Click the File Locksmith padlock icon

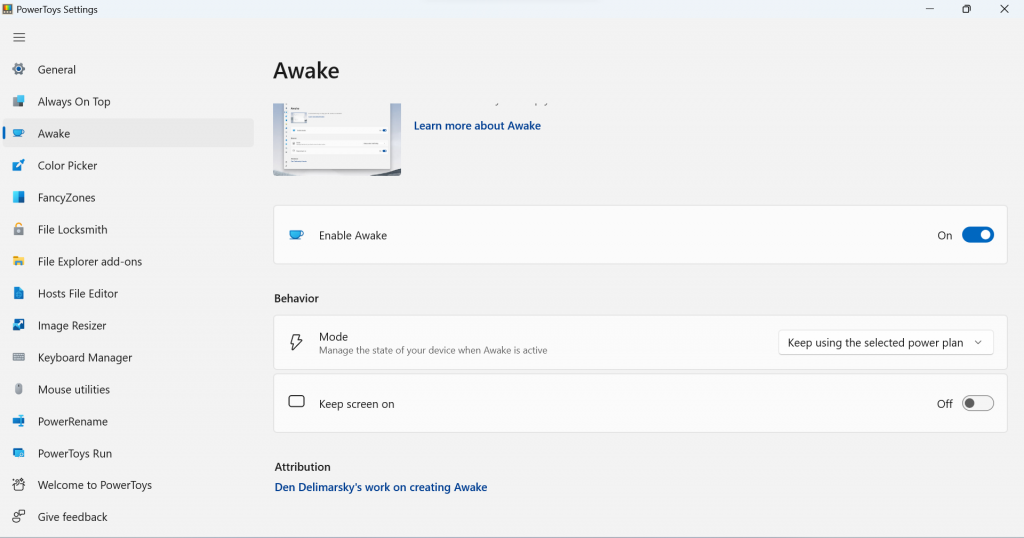pyautogui.click(x=19, y=229)
